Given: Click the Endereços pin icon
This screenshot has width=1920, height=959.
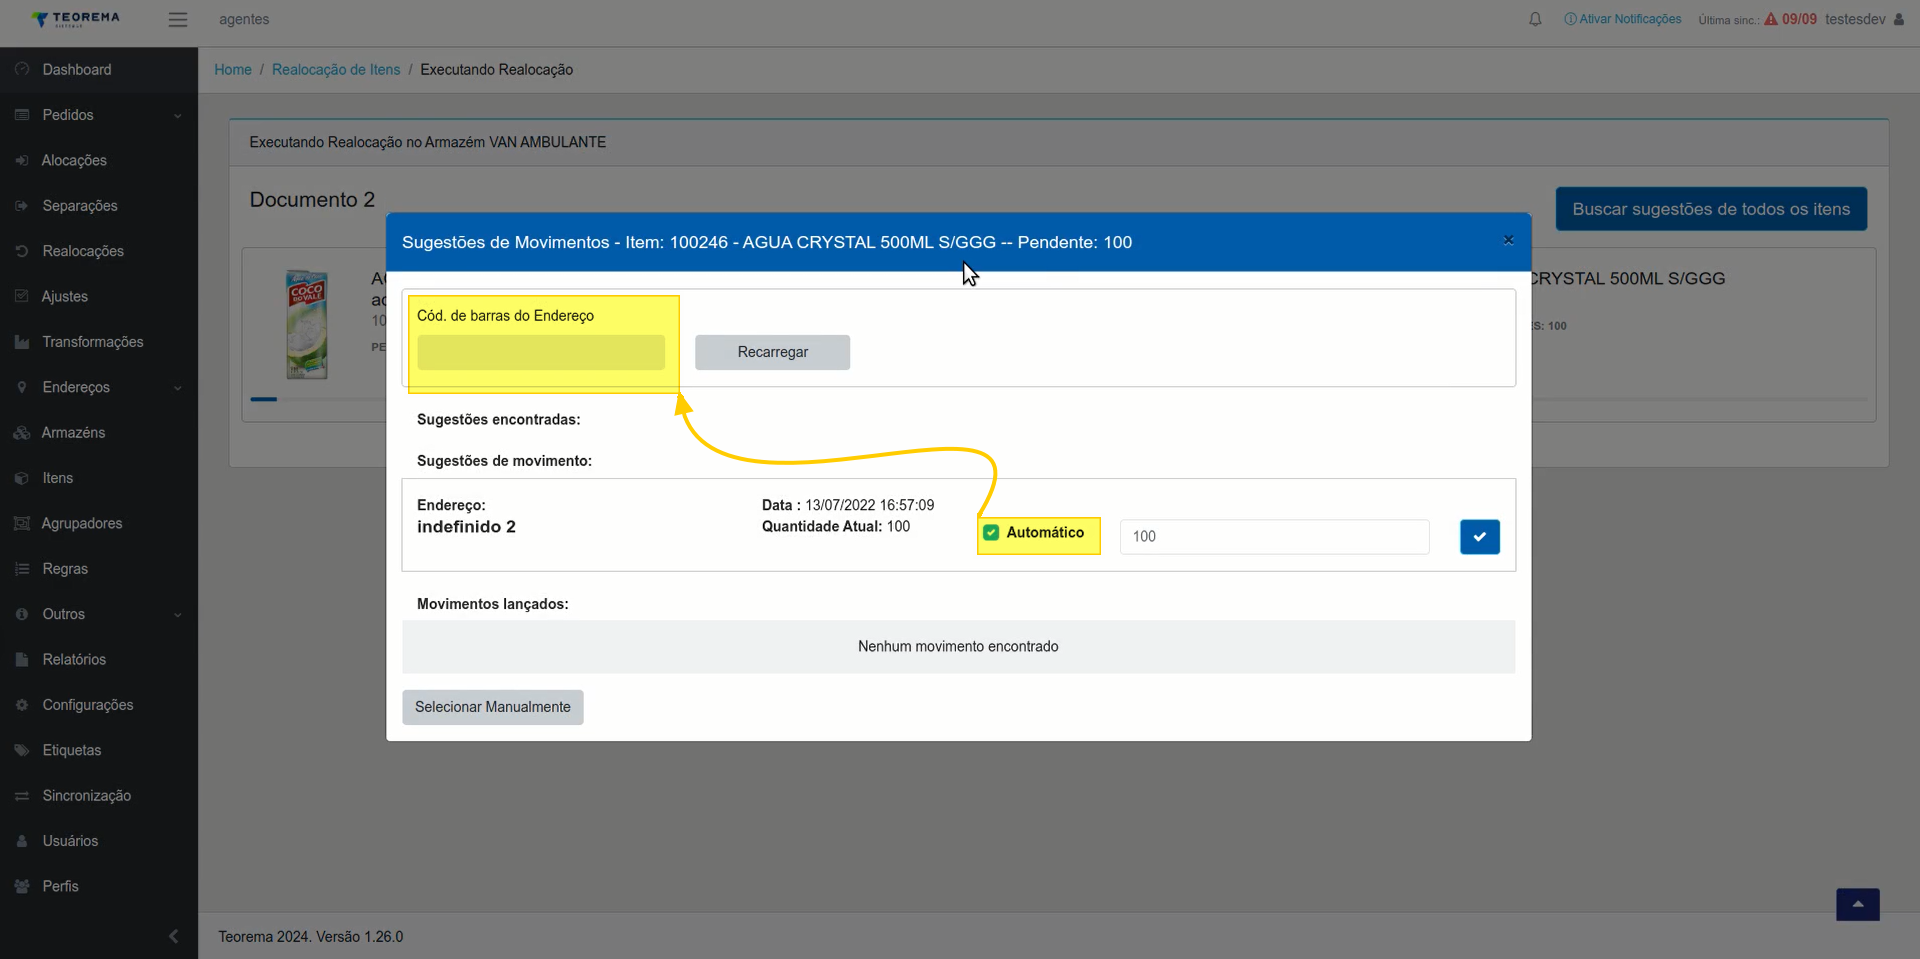Looking at the screenshot, I should tap(22, 387).
